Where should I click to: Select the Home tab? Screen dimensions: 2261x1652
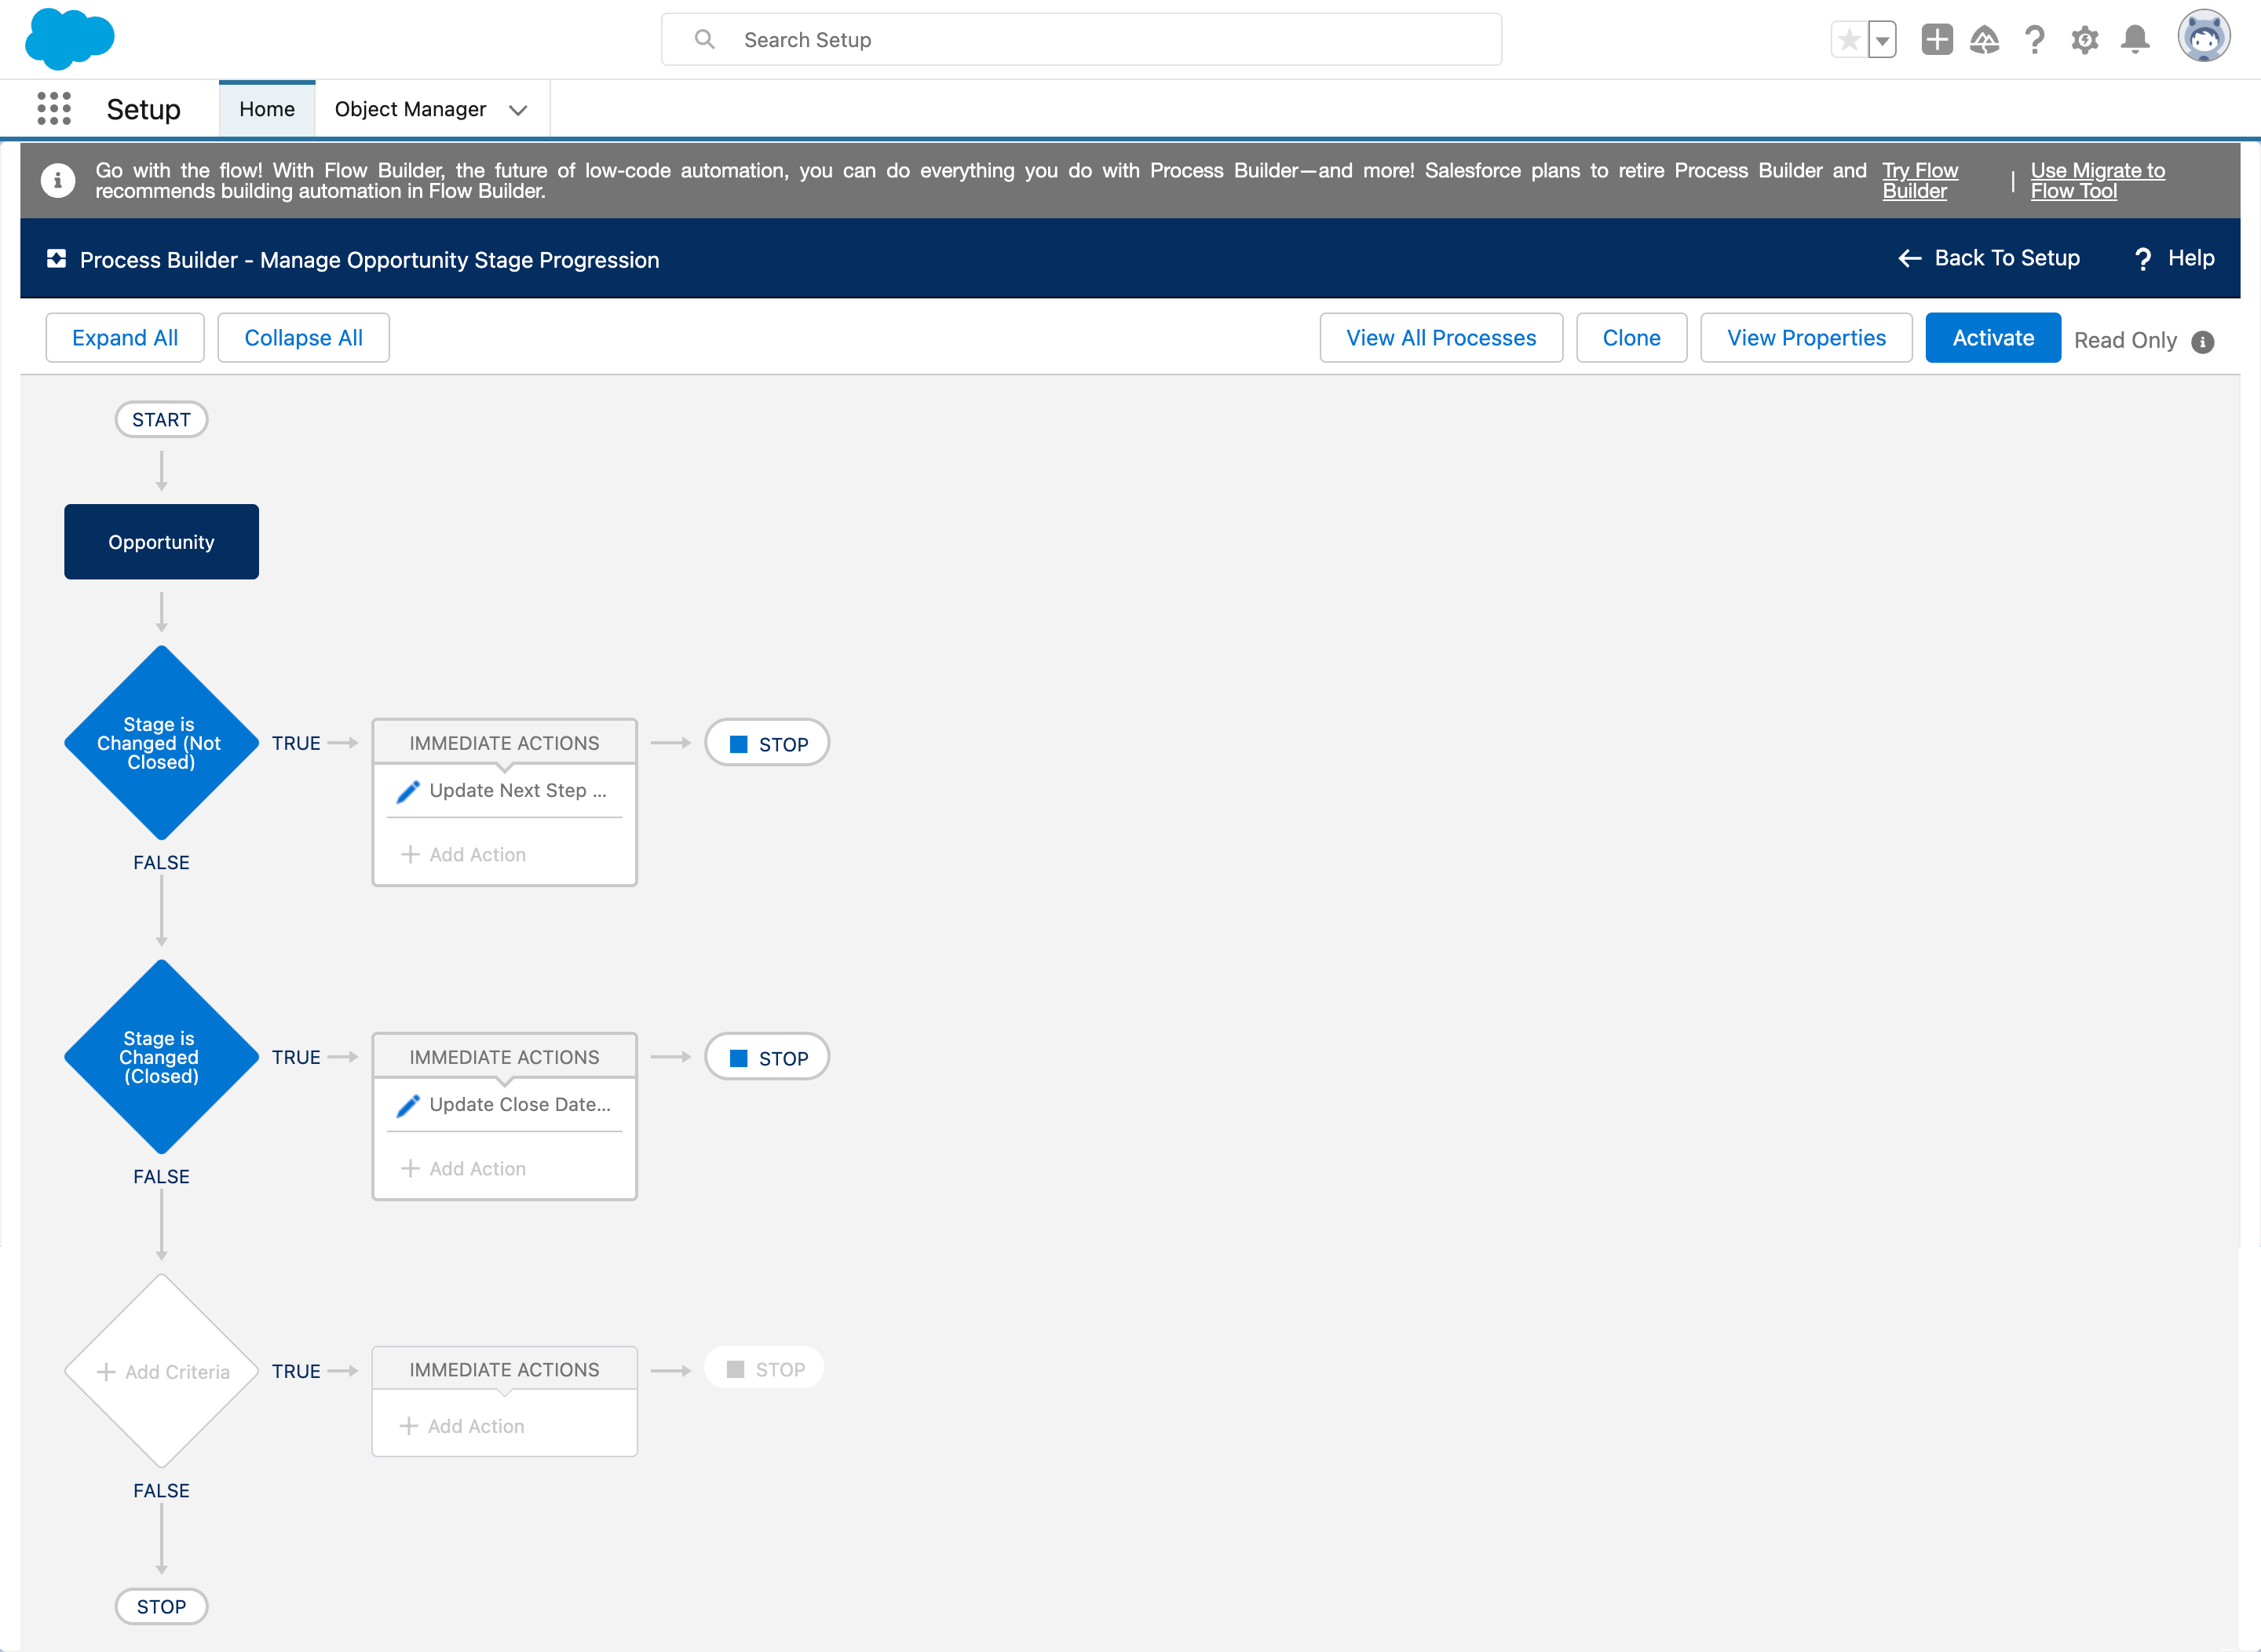coord(267,109)
